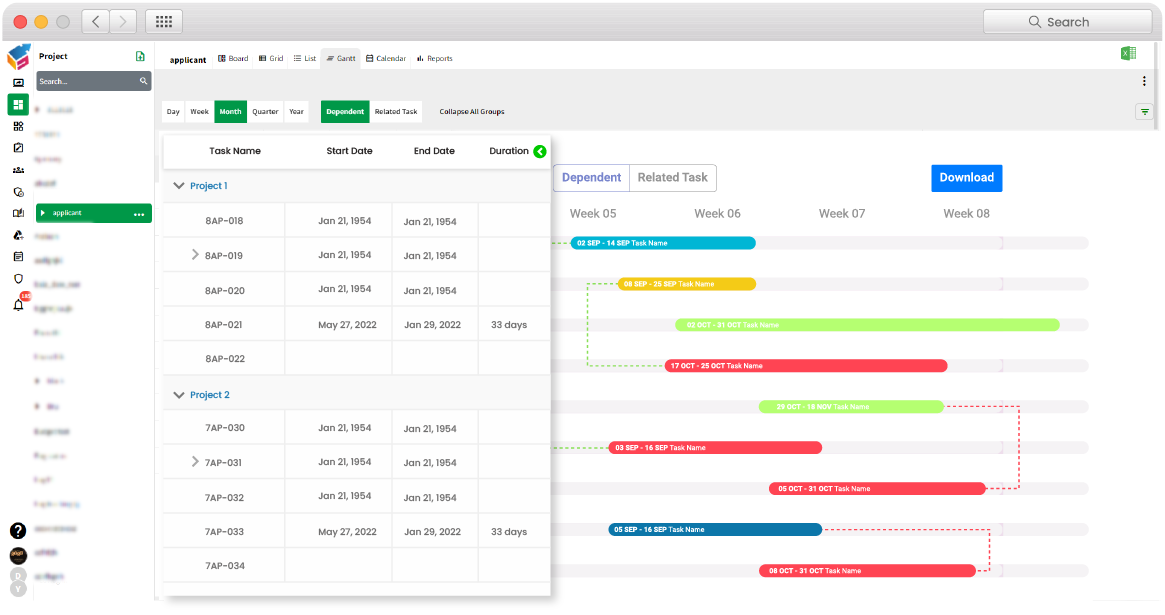Open the vertical three-dot menu top right
The image size is (1165, 615).
(1144, 81)
